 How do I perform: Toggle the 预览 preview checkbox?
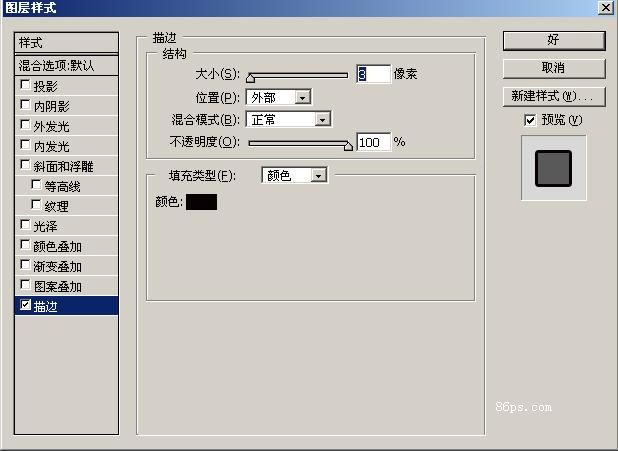point(530,120)
